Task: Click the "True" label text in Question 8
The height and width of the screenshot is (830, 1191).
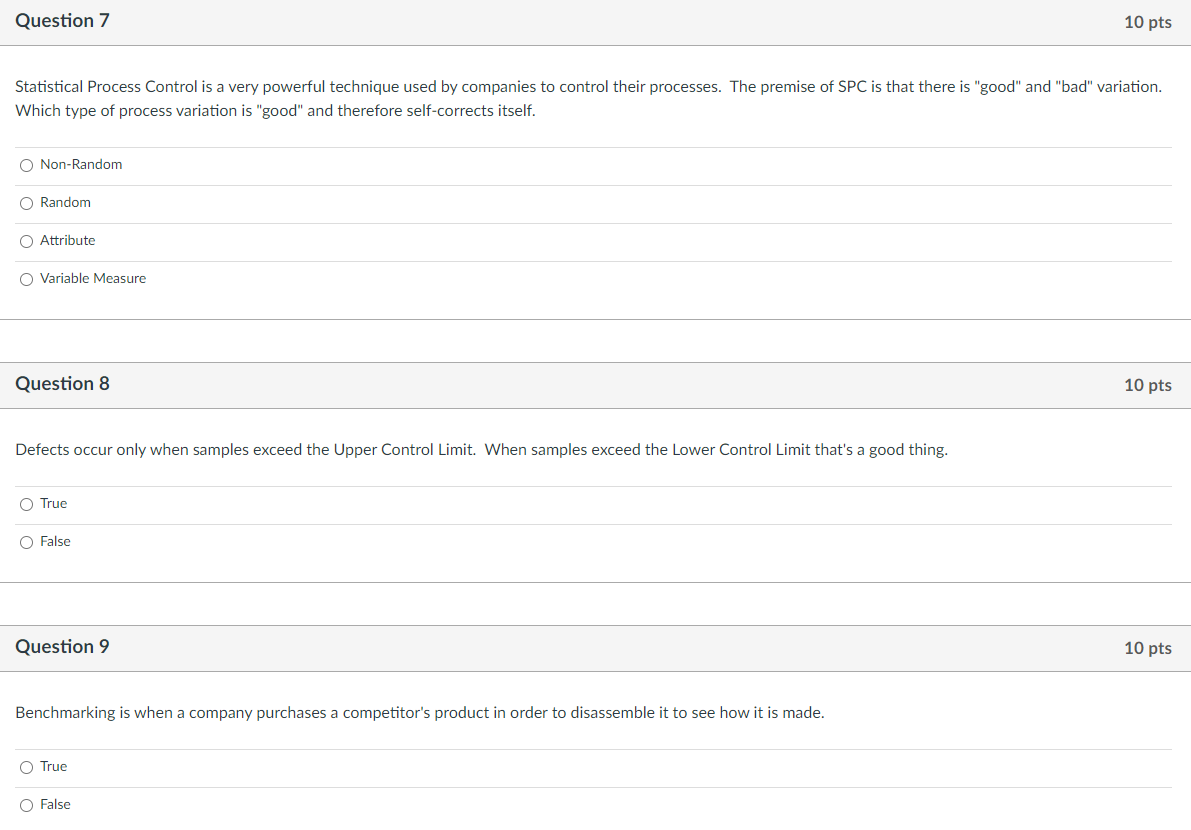Action: coord(52,503)
